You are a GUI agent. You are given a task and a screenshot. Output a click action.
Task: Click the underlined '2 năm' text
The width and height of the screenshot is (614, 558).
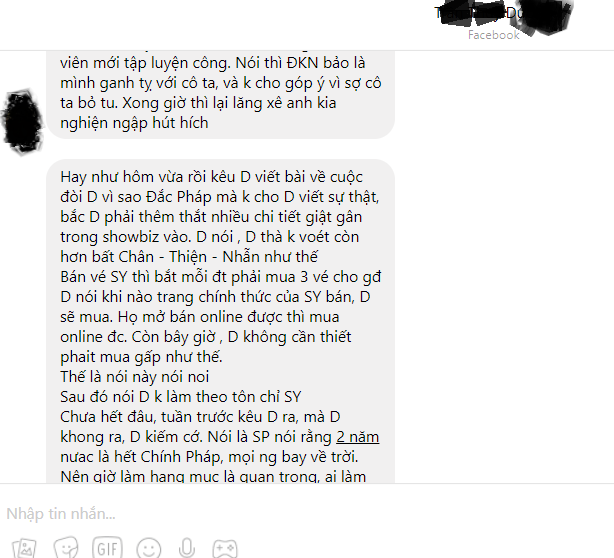pyautogui.click(x=358, y=437)
